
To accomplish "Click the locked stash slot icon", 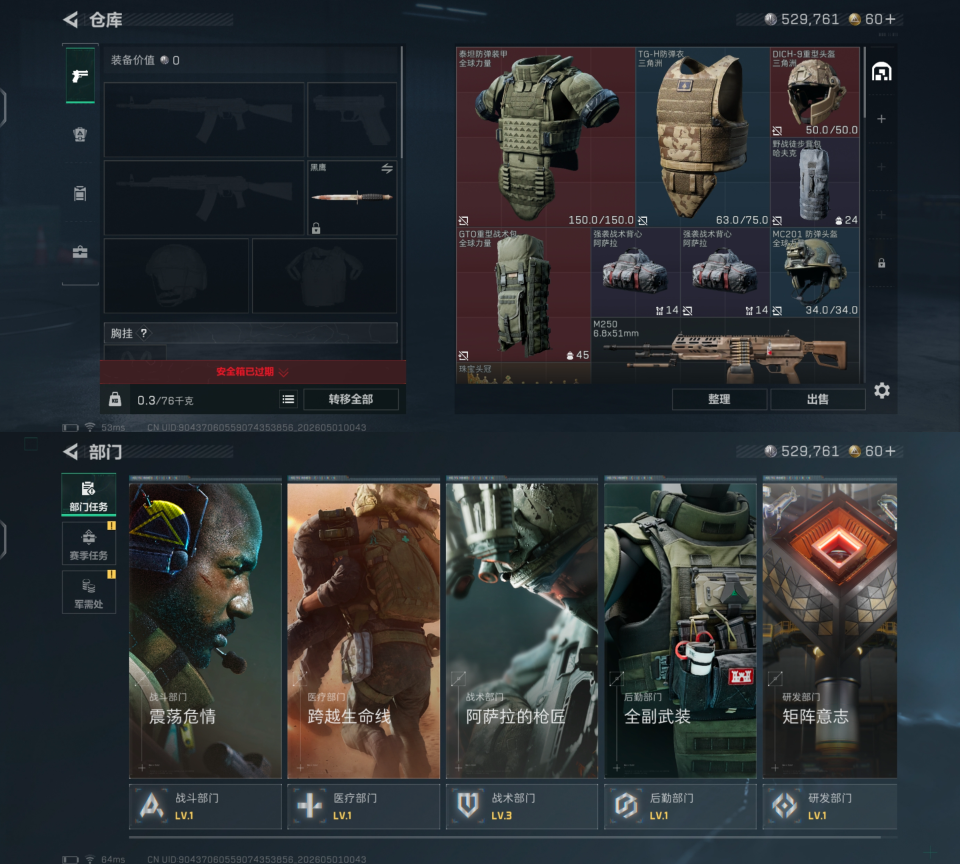I will coord(882,263).
